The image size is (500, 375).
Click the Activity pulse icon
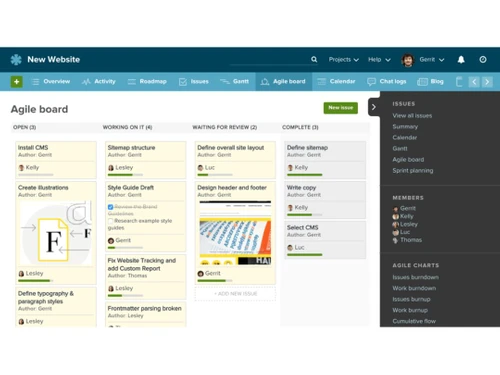tap(86, 82)
